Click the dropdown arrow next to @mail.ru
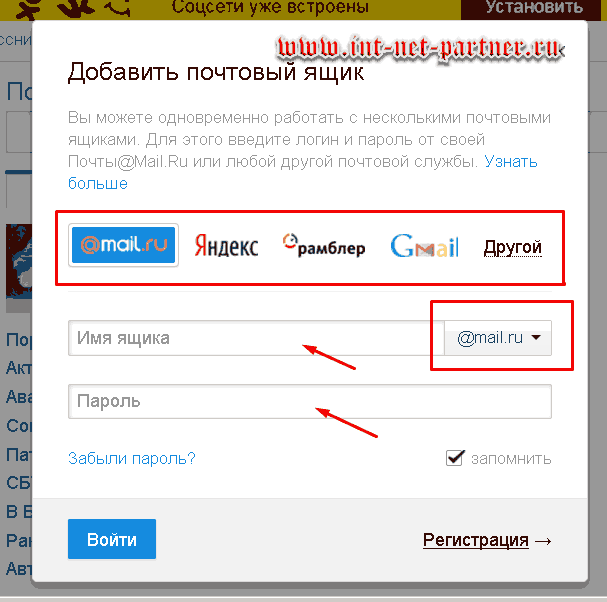Viewport: 607px width, 602px height. point(536,338)
